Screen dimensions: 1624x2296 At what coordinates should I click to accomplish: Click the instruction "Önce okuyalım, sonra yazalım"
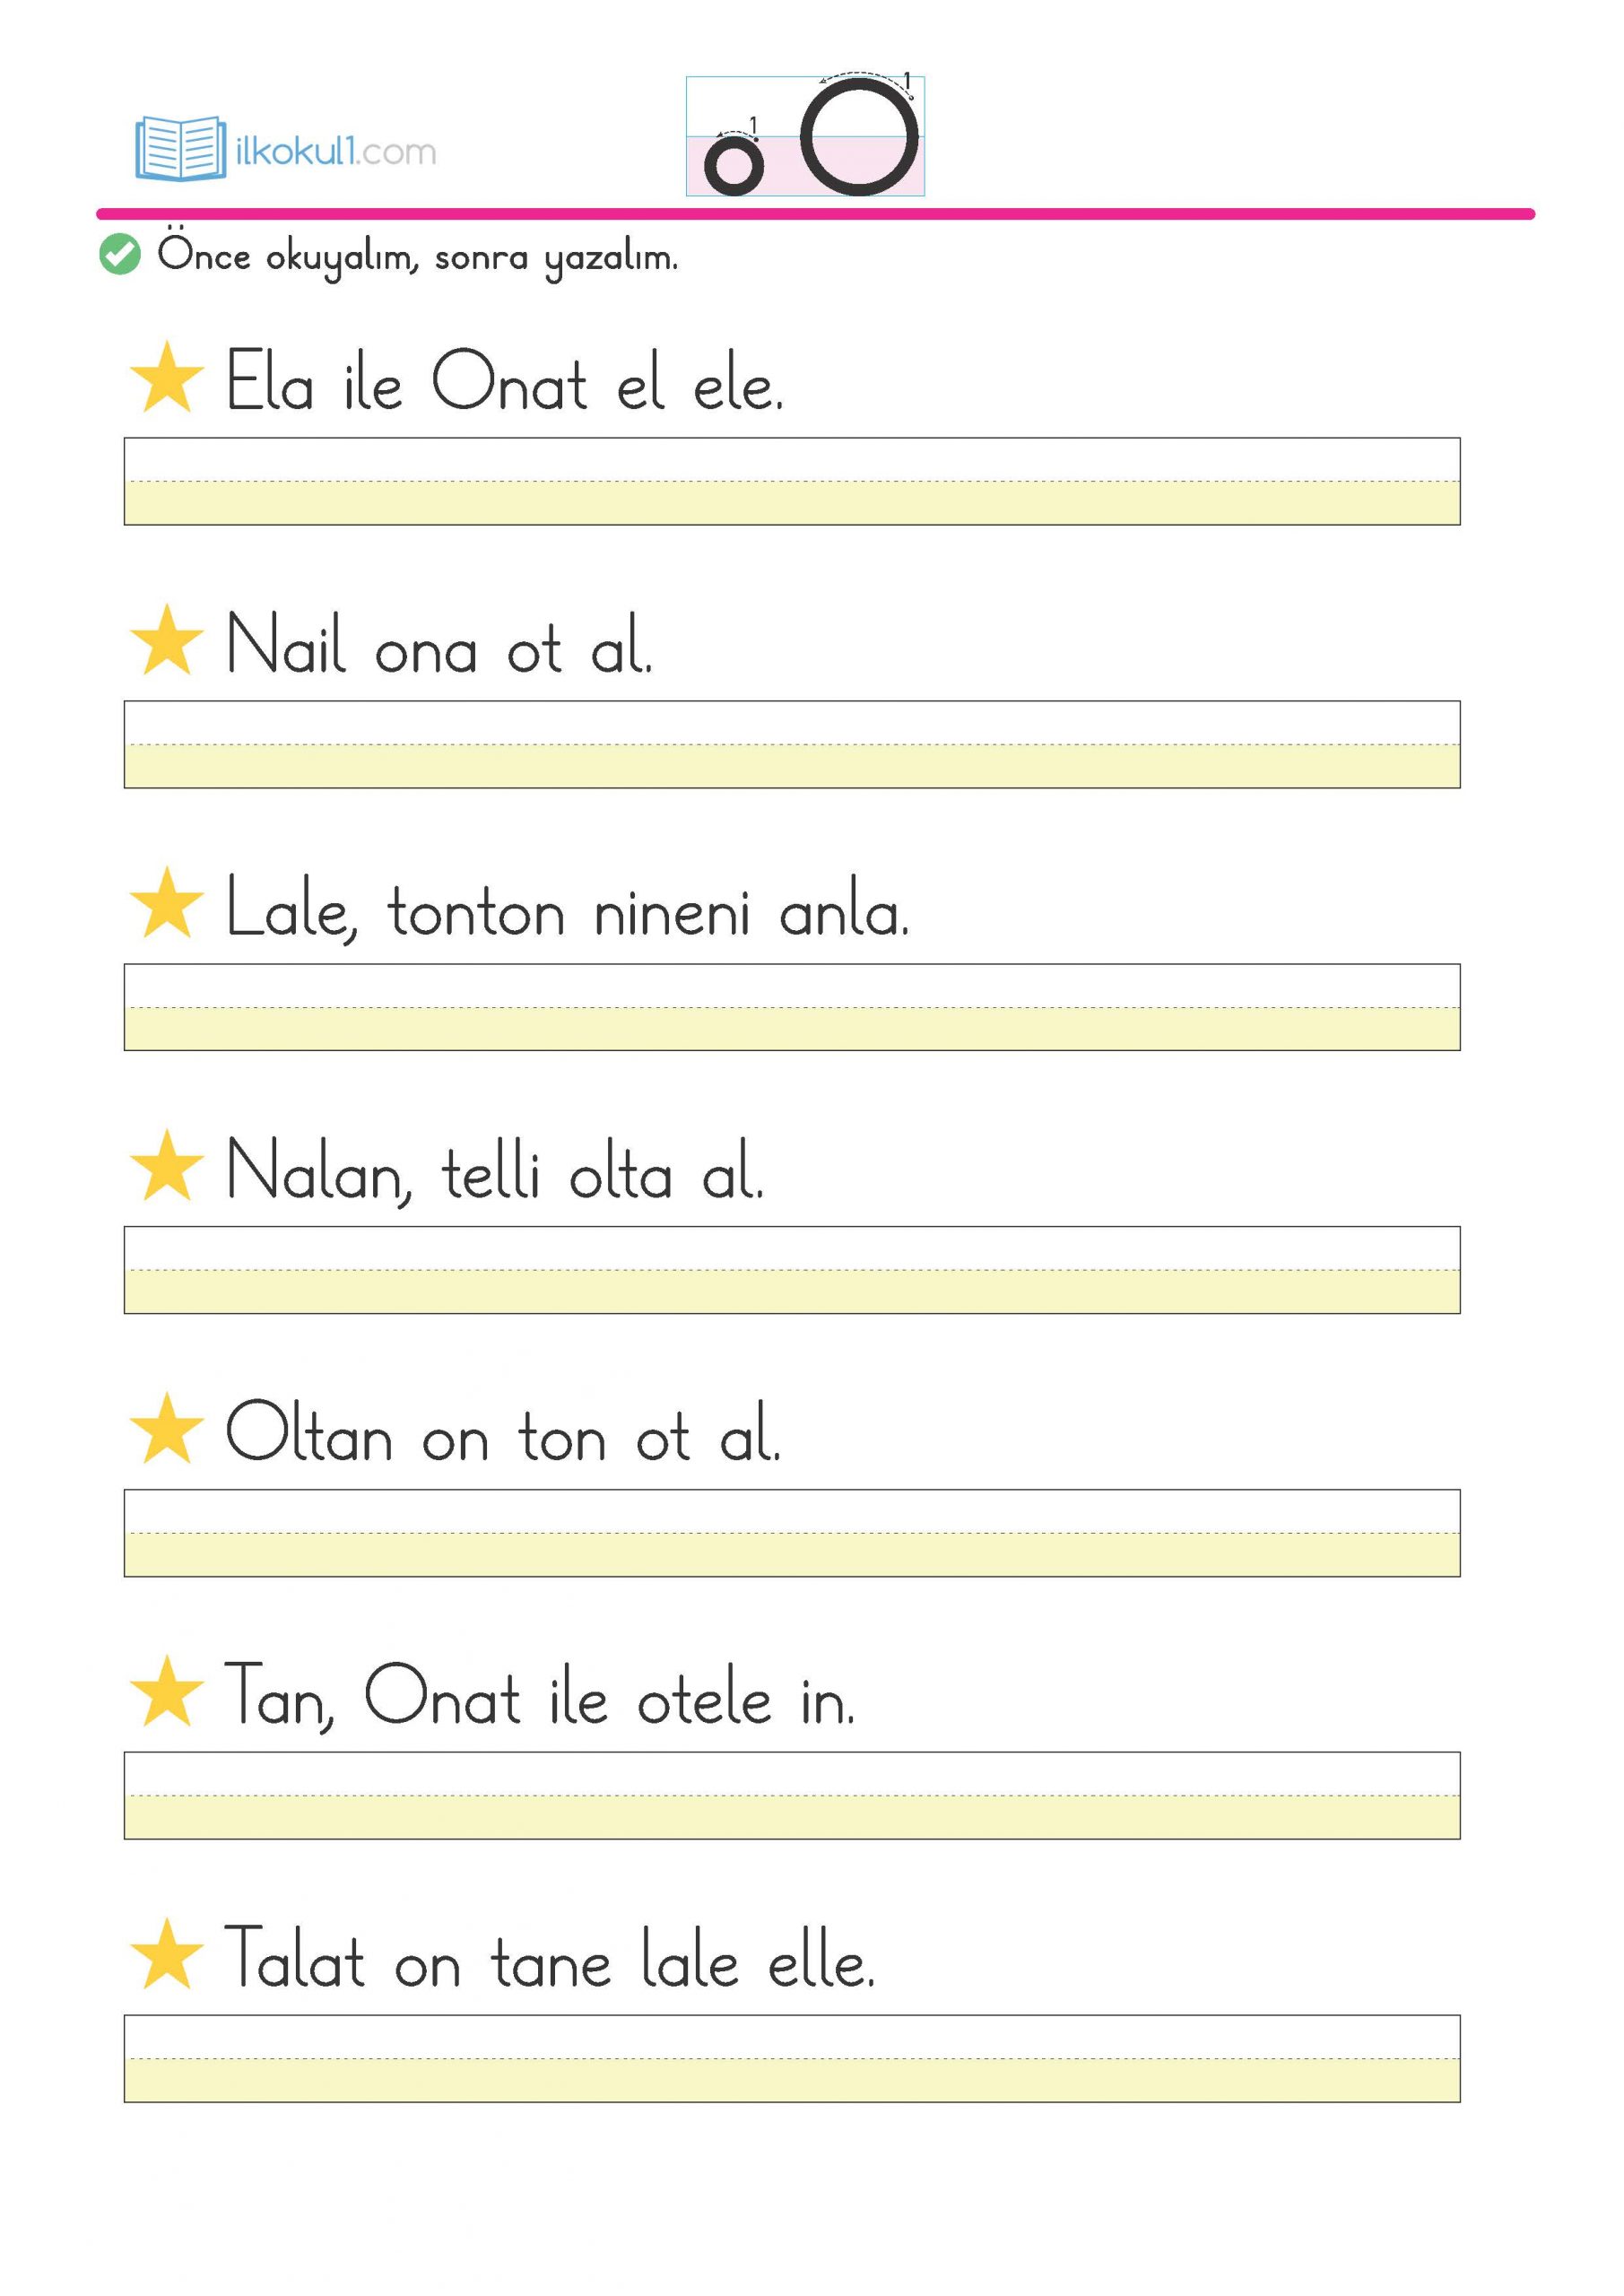pos(417,257)
